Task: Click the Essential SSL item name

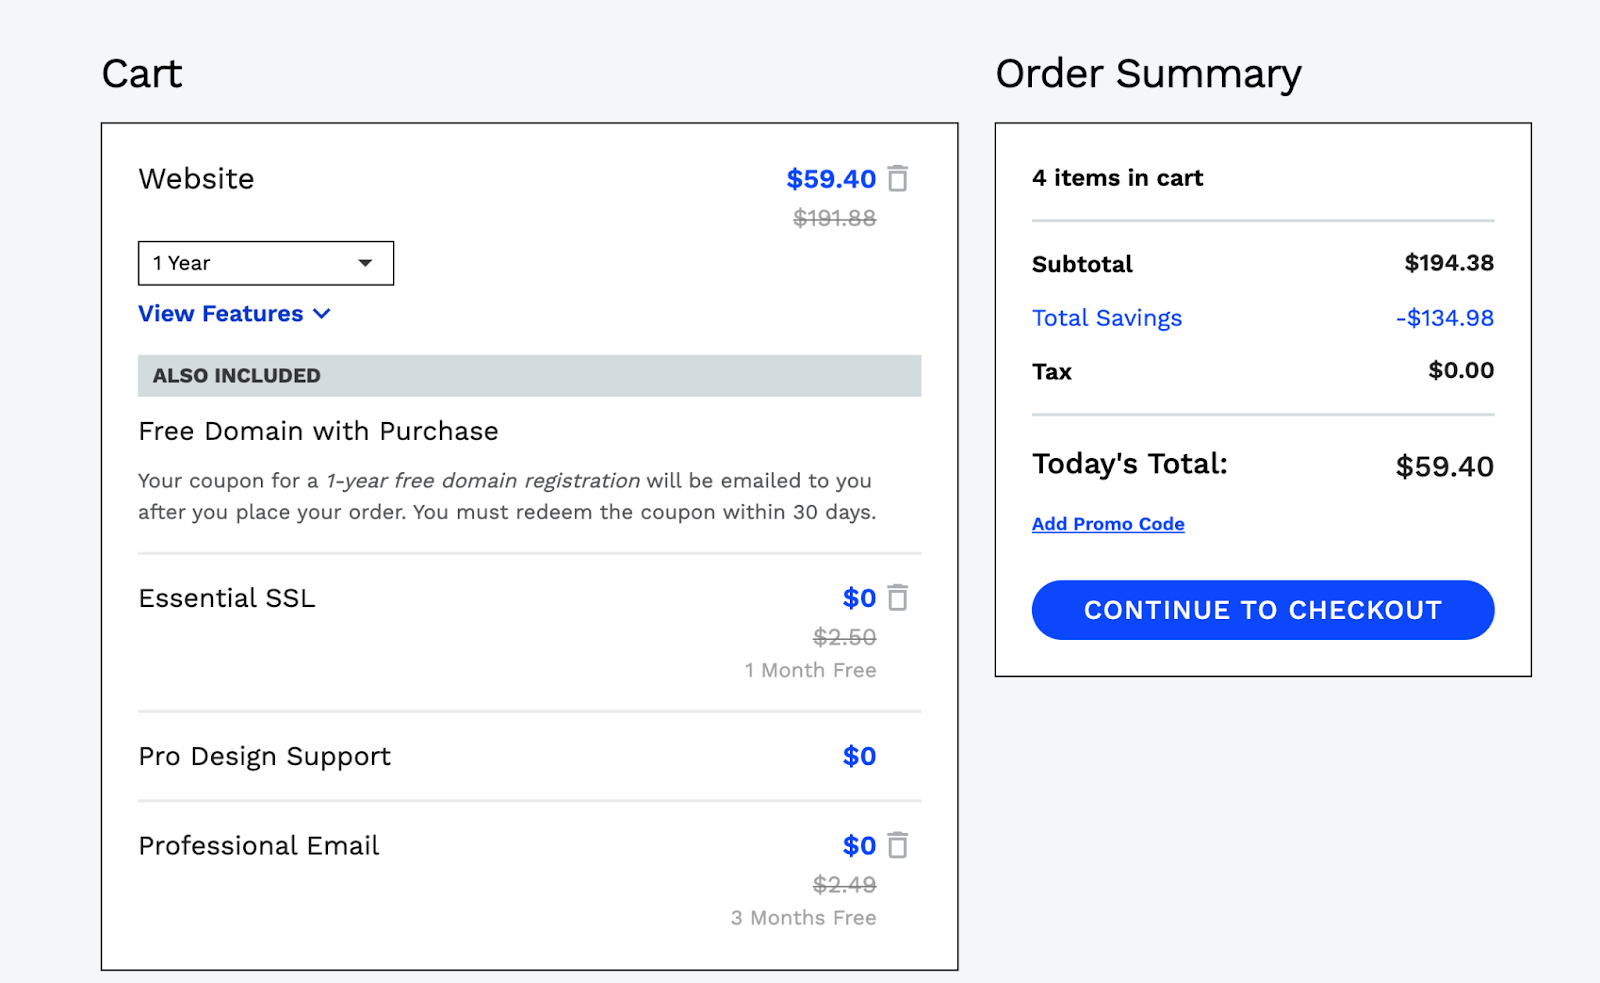Action: coord(227,598)
